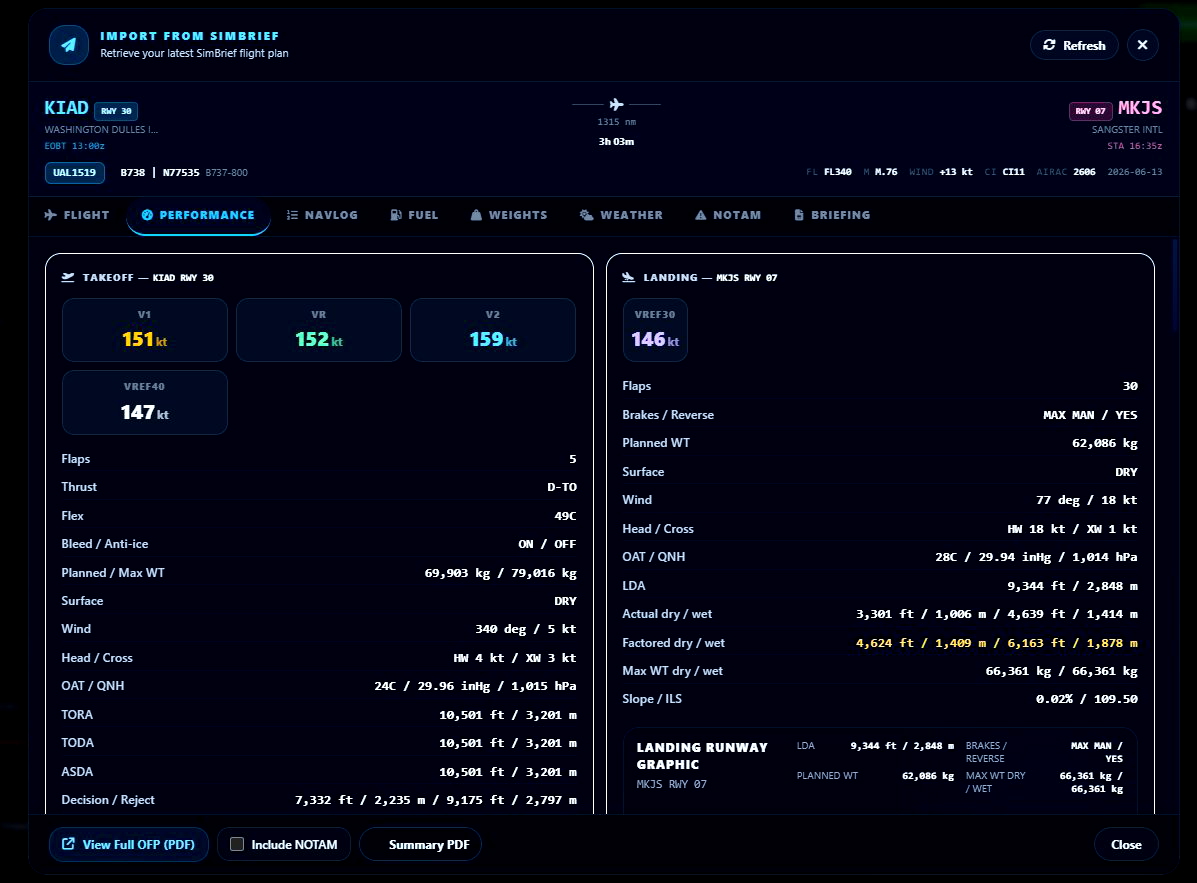Select the VREF40 147 kt card

(145, 402)
